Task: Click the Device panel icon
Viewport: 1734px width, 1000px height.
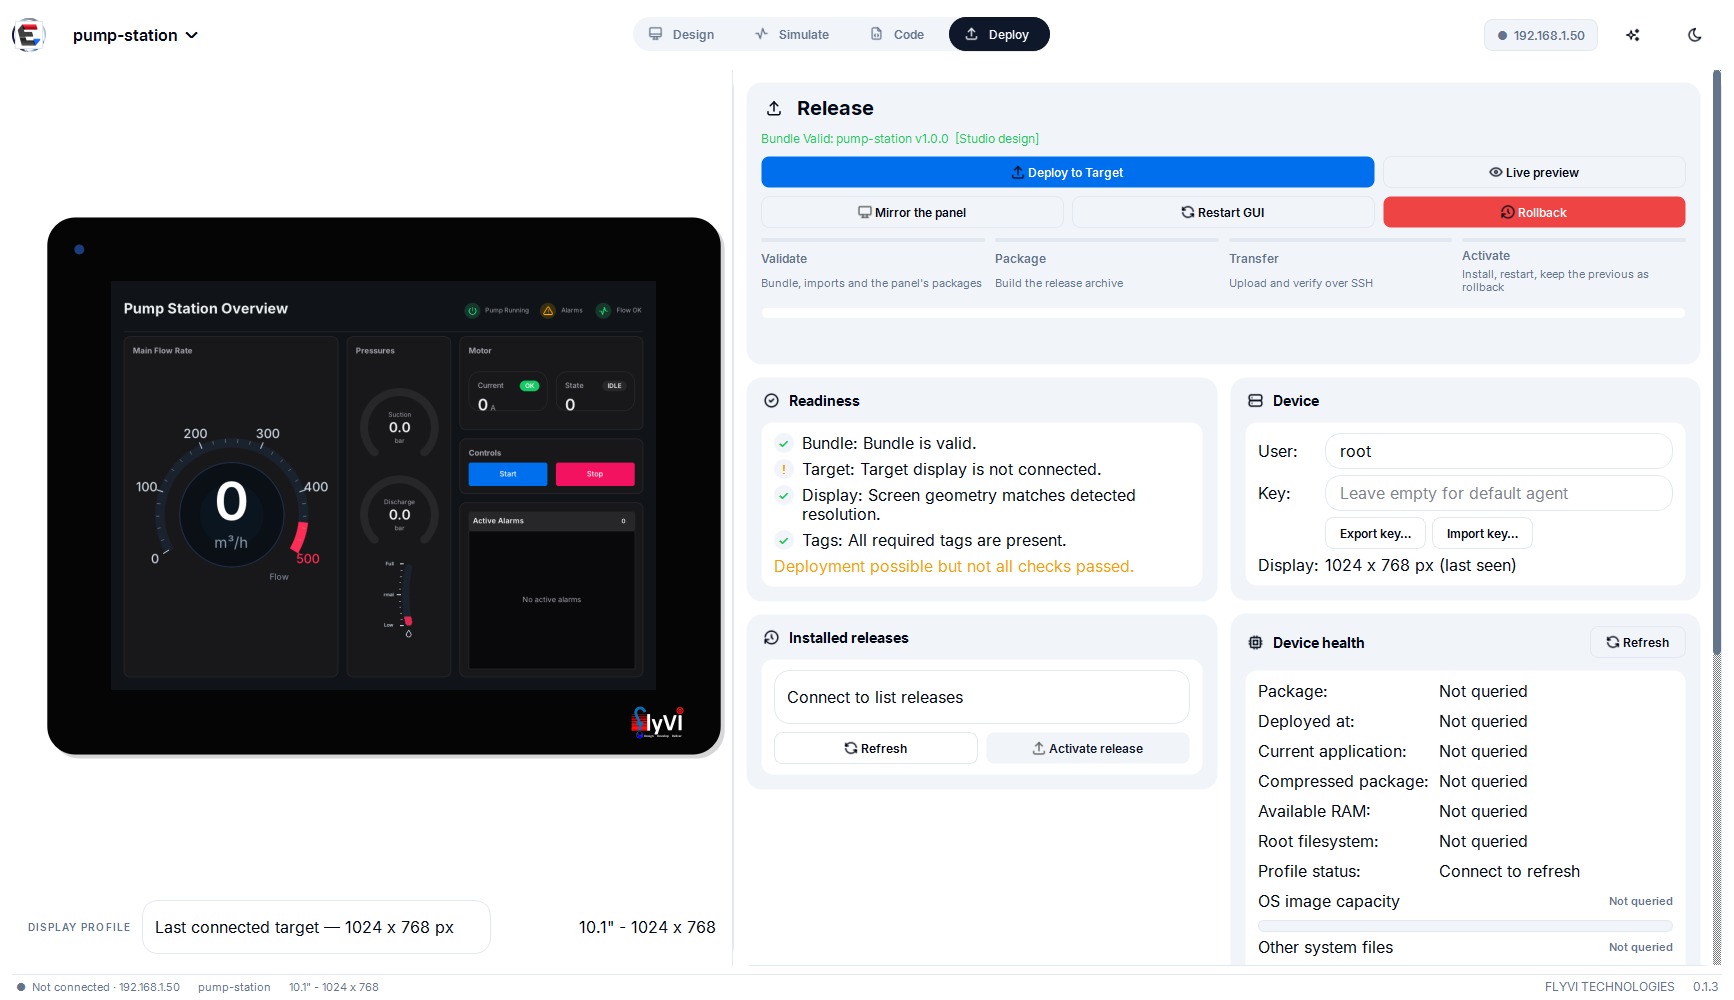Action: click(x=1255, y=401)
